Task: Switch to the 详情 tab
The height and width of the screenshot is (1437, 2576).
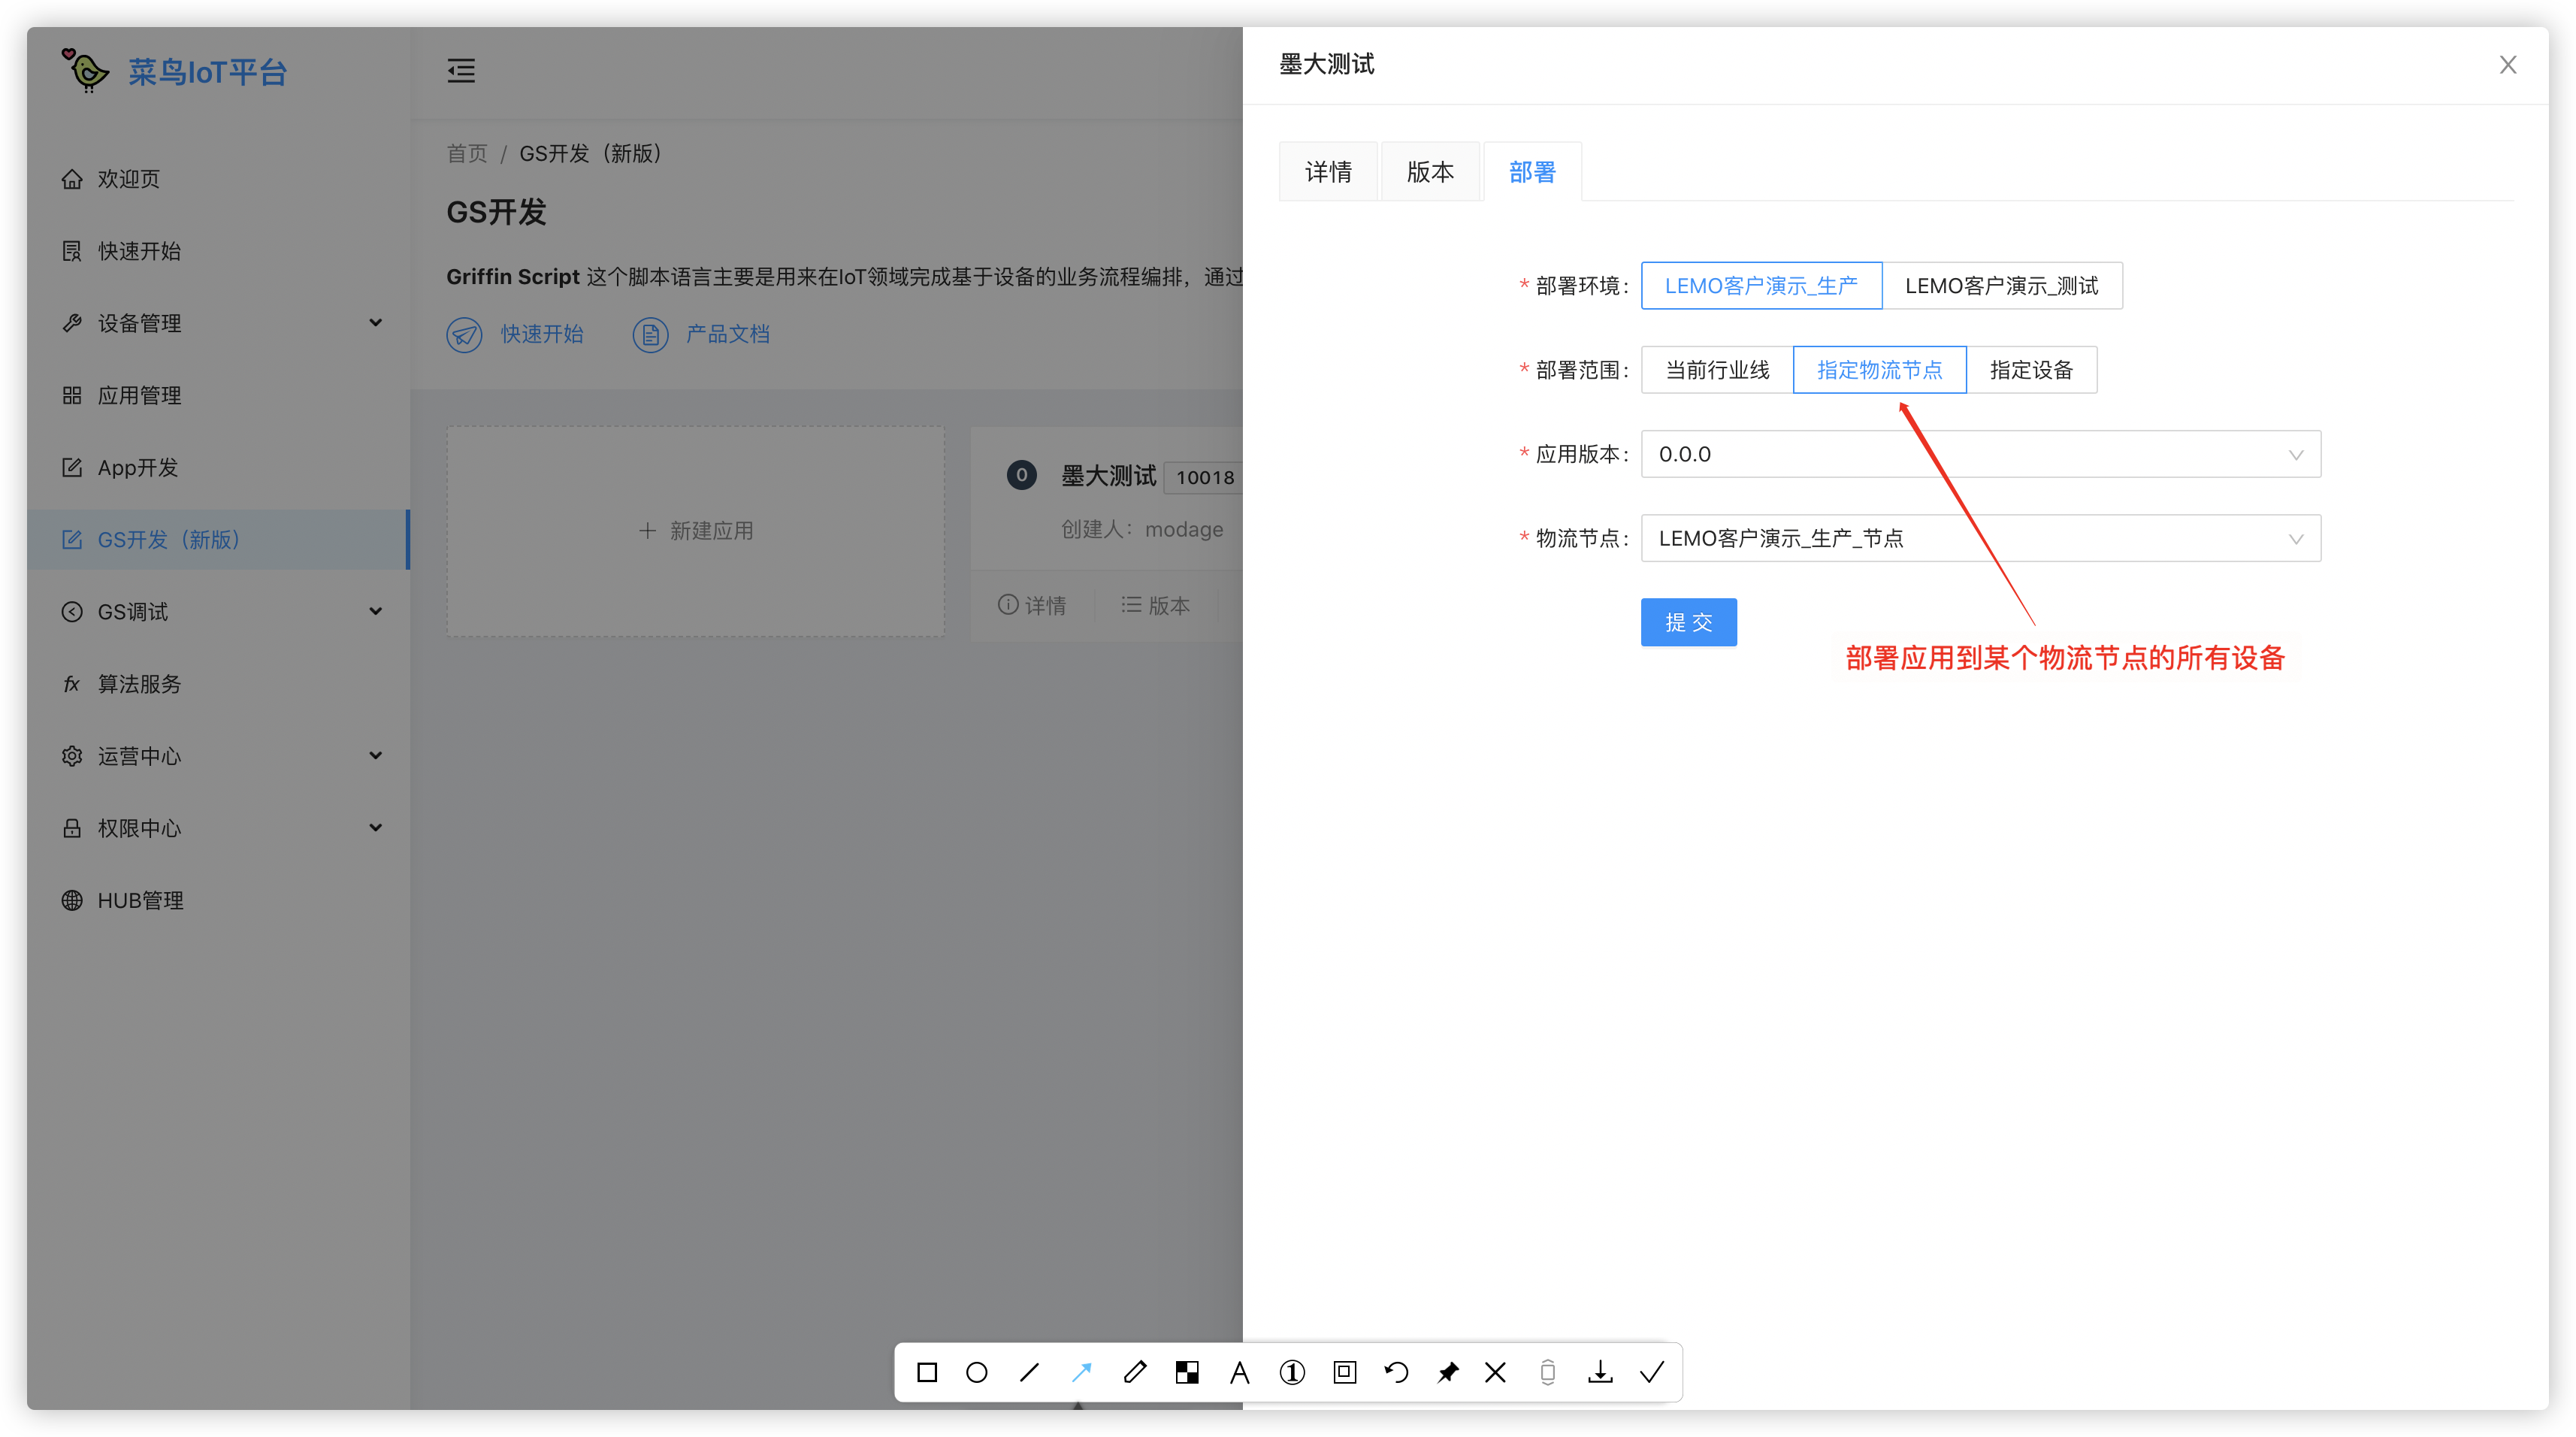Action: pyautogui.click(x=1328, y=172)
